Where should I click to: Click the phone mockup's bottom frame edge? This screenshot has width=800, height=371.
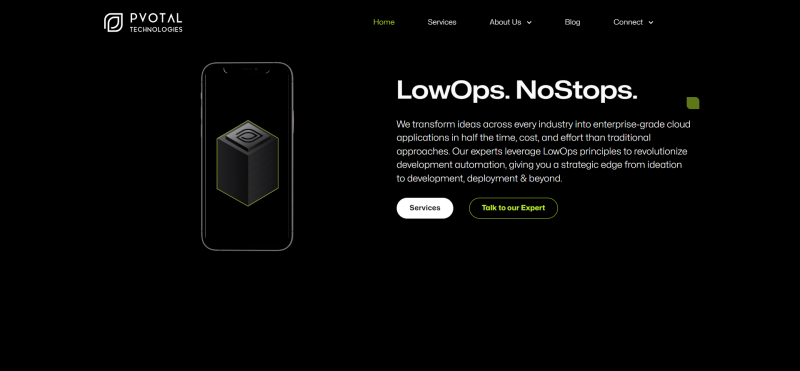(247, 249)
